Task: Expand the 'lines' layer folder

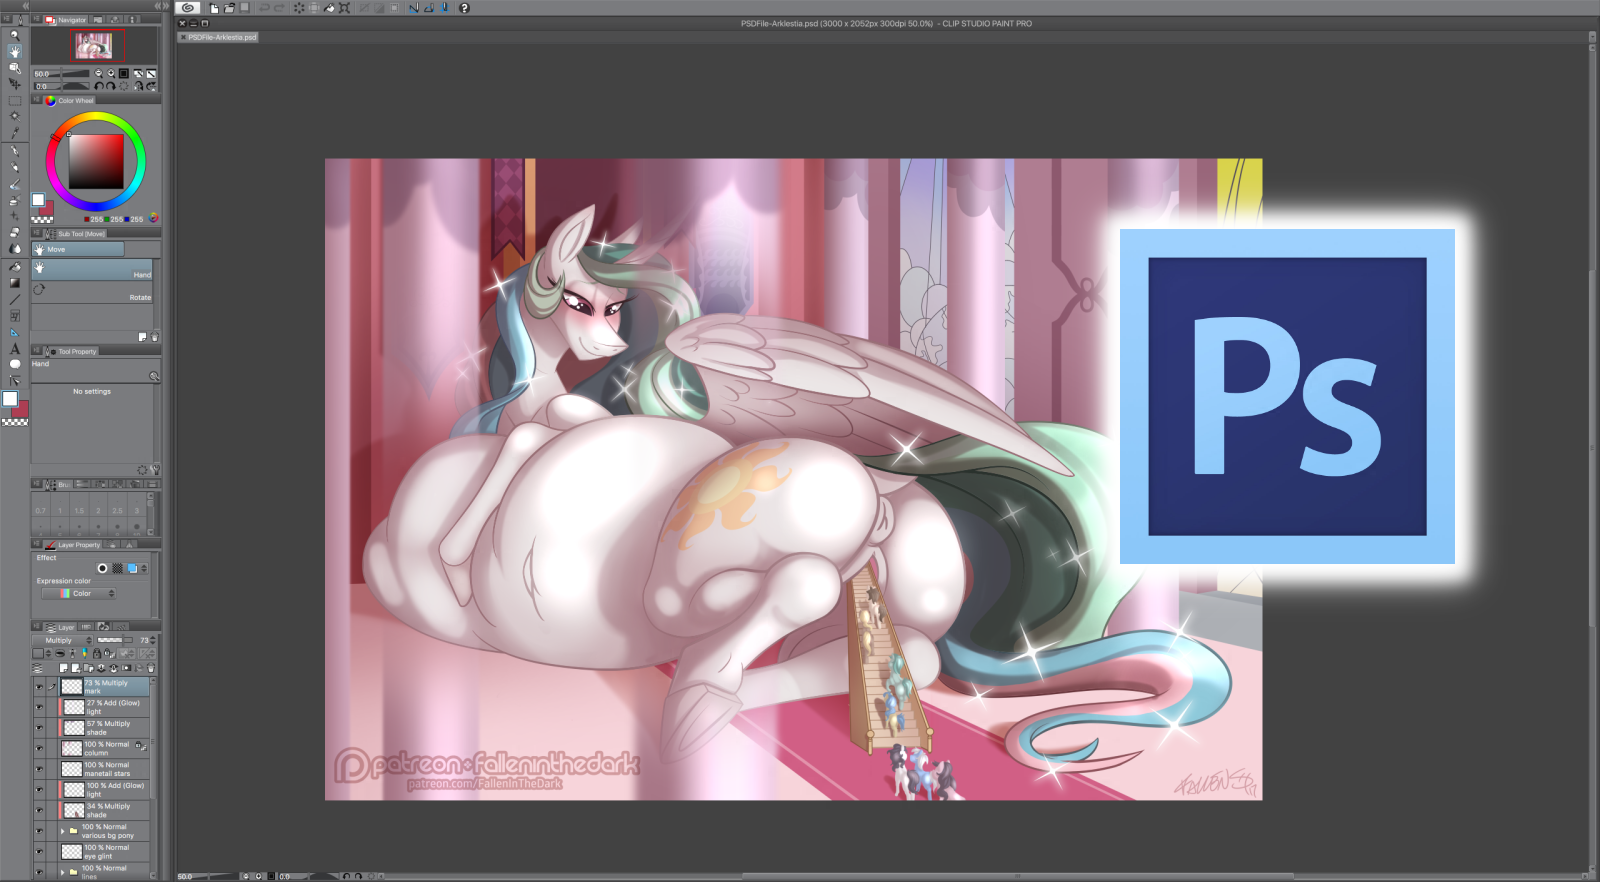Action: click(62, 872)
